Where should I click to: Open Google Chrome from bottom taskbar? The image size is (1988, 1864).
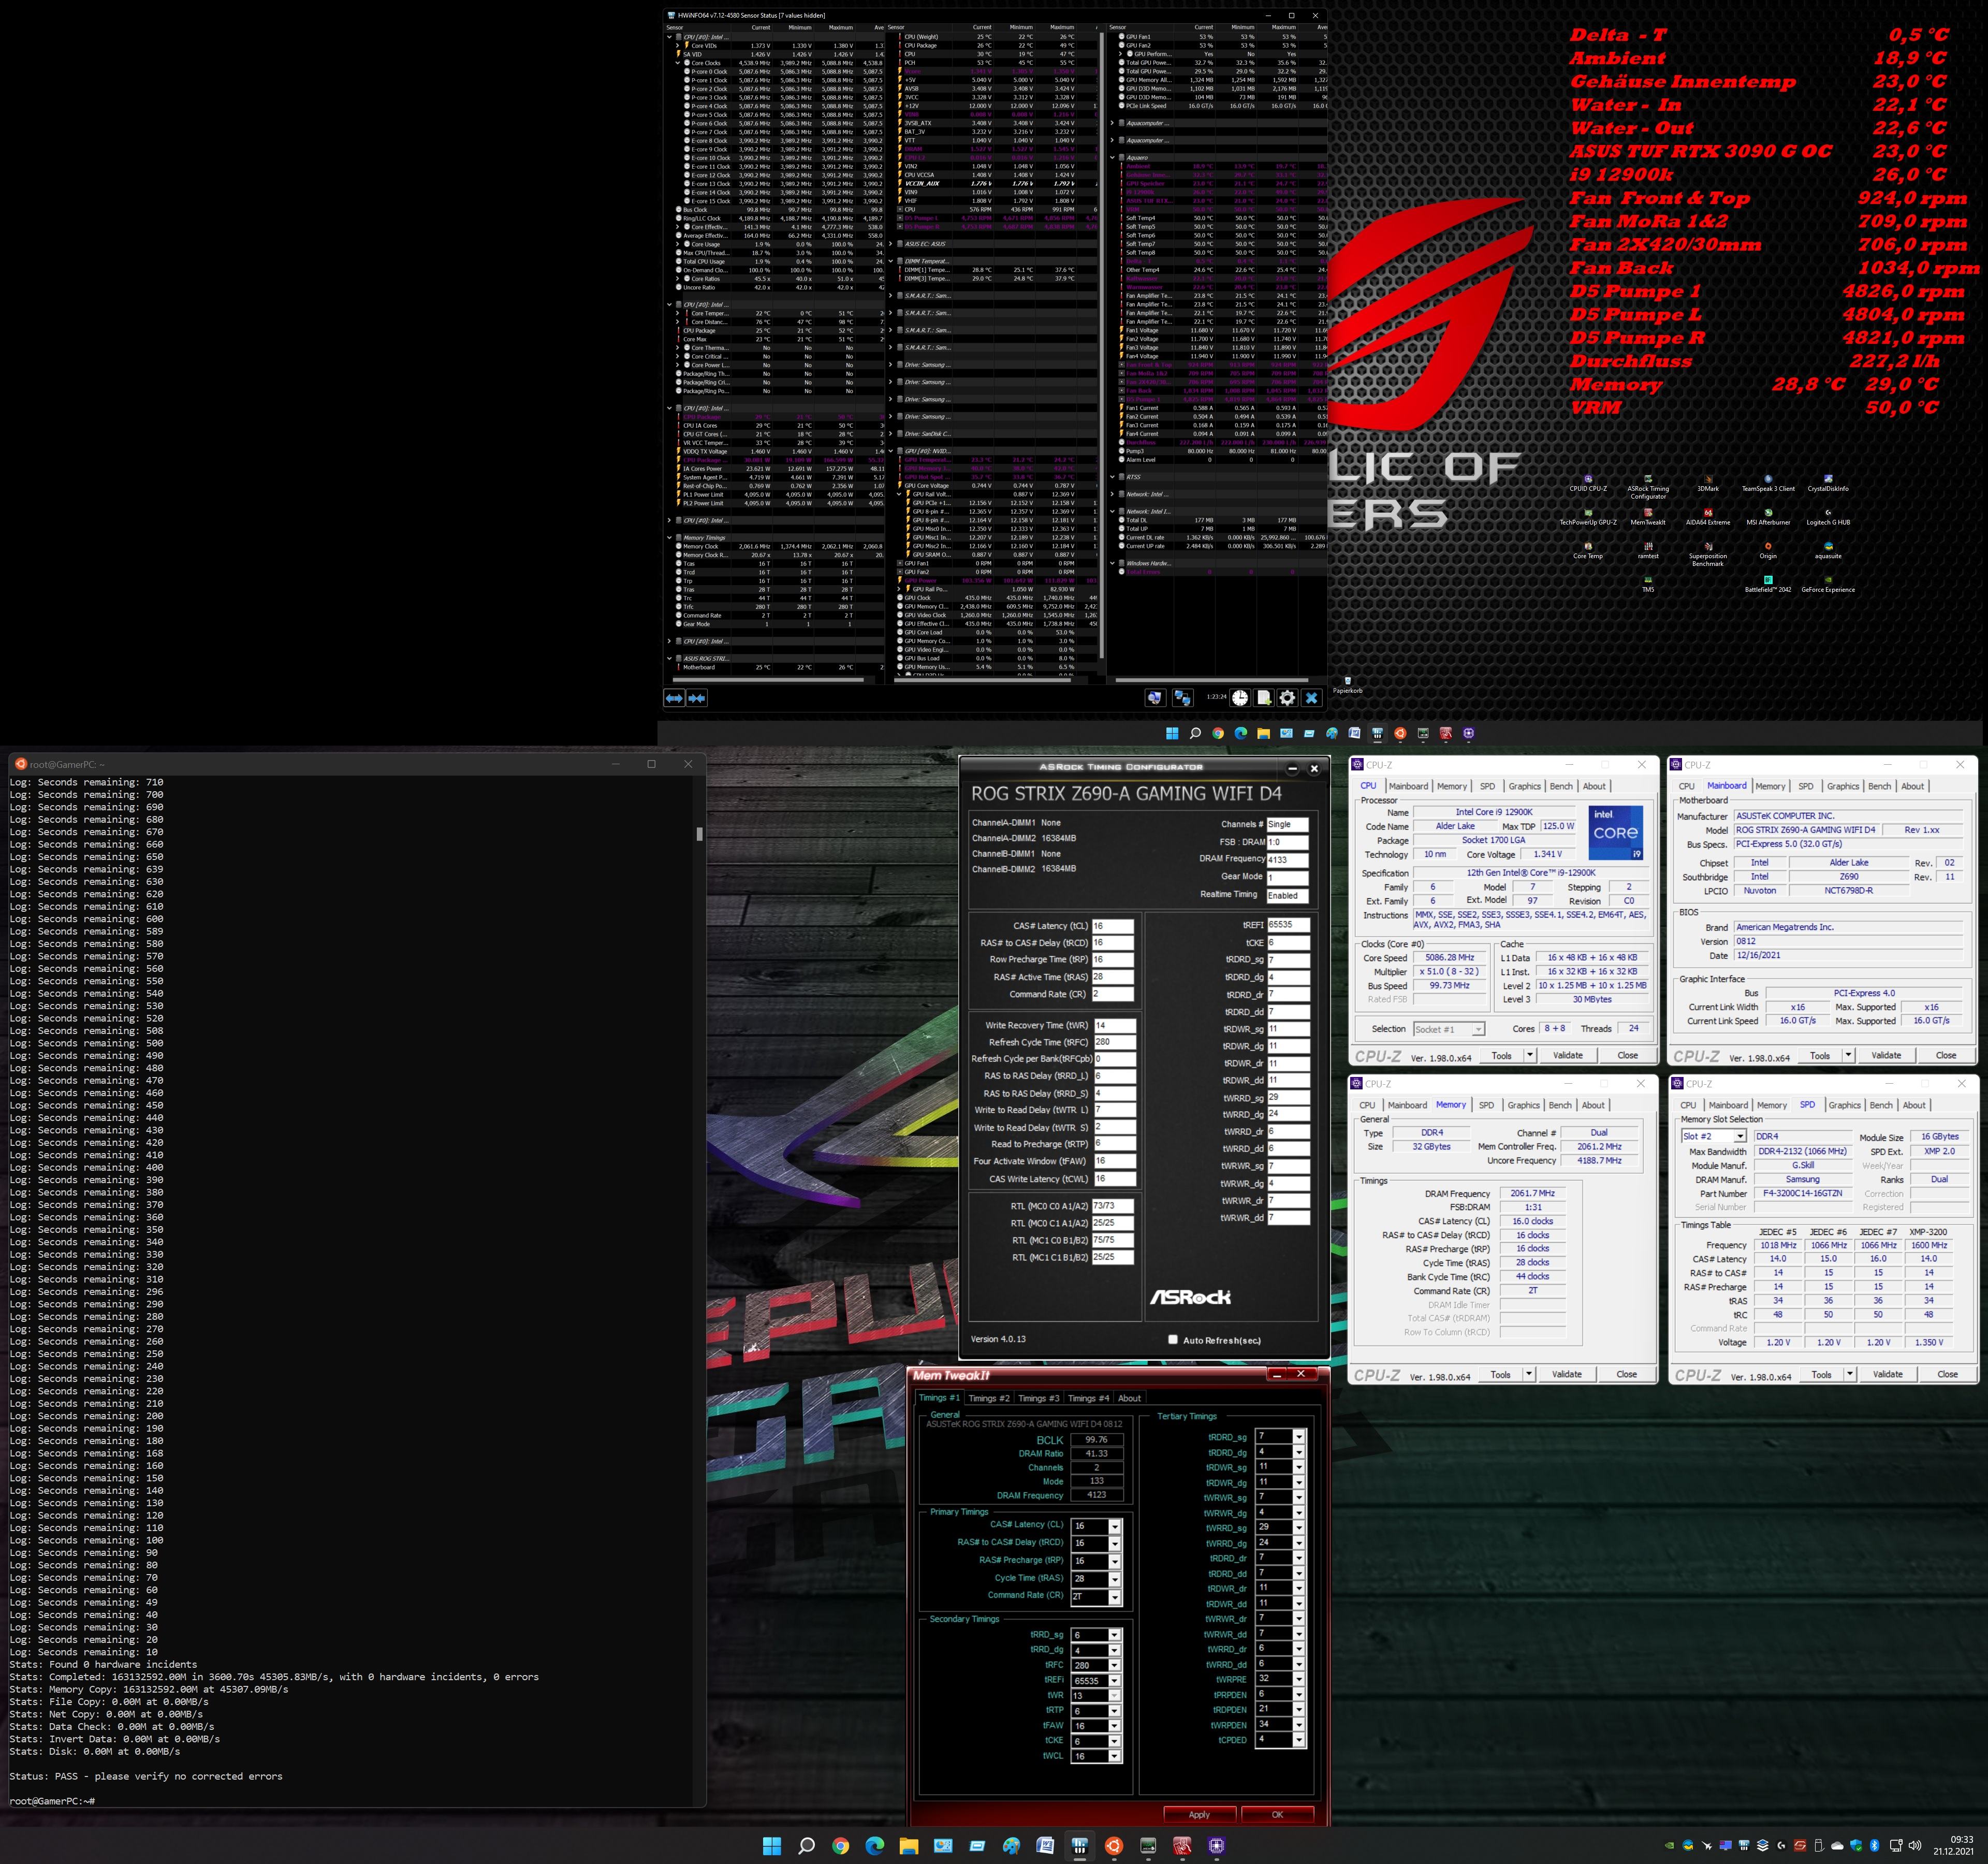coord(840,1845)
